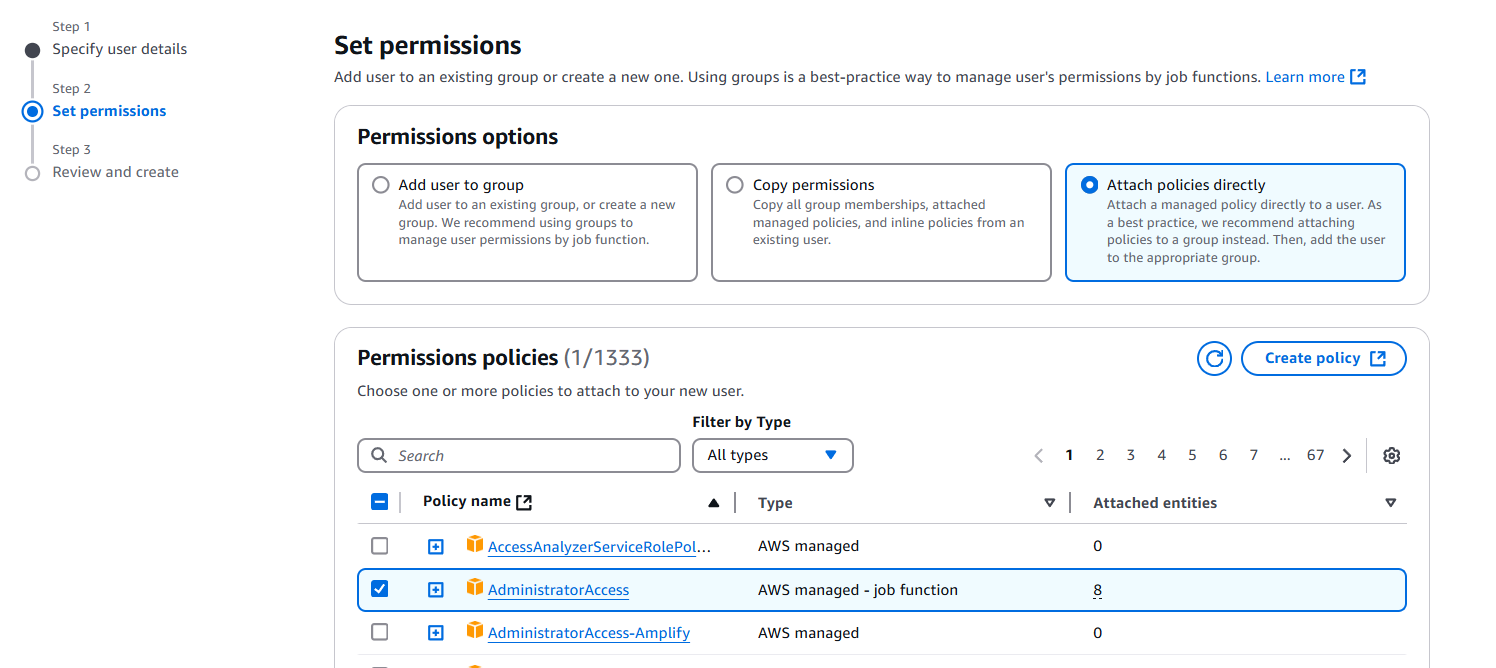Check the AccessAnalyzerServiceRolePolicy checkbox

(x=379, y=546)
